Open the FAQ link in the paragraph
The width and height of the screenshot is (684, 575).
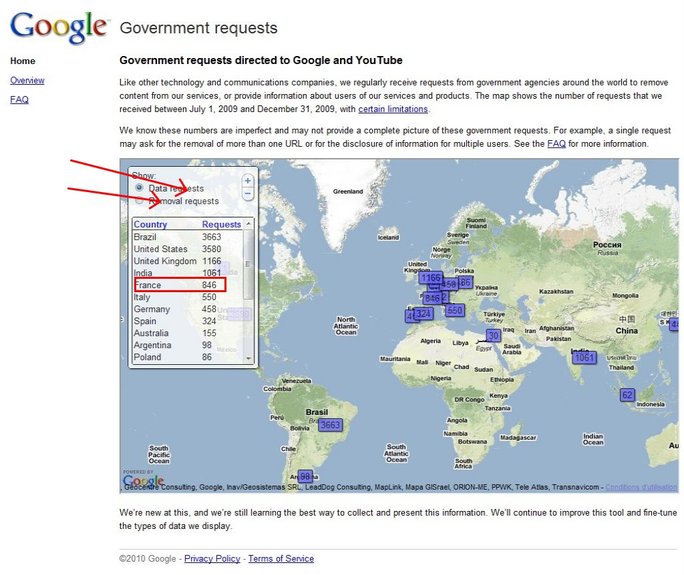pyautogui.click(x=556, y=144)
